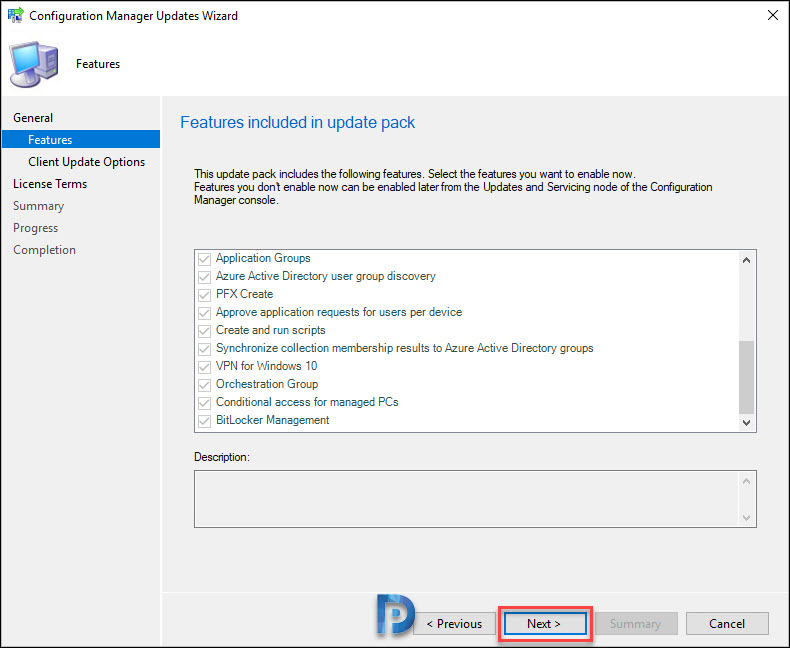The height and width of the screenshot is (648, 790).
Task: Click the 'PFX Create' feature label
Action: pos(244,294)
